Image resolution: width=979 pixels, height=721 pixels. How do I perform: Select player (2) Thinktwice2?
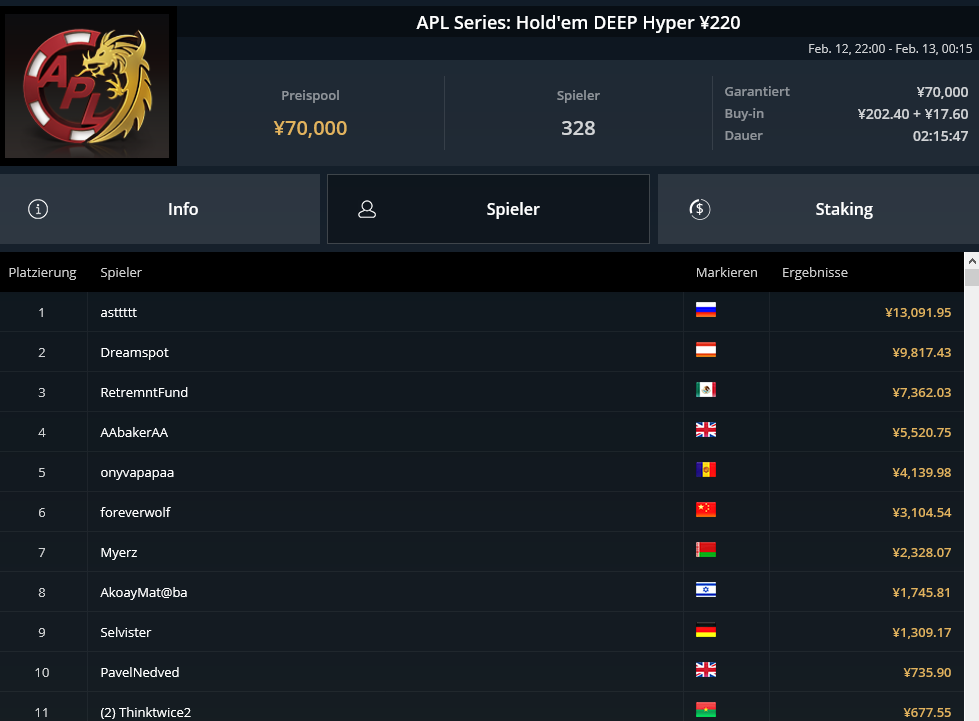(145, 712)
